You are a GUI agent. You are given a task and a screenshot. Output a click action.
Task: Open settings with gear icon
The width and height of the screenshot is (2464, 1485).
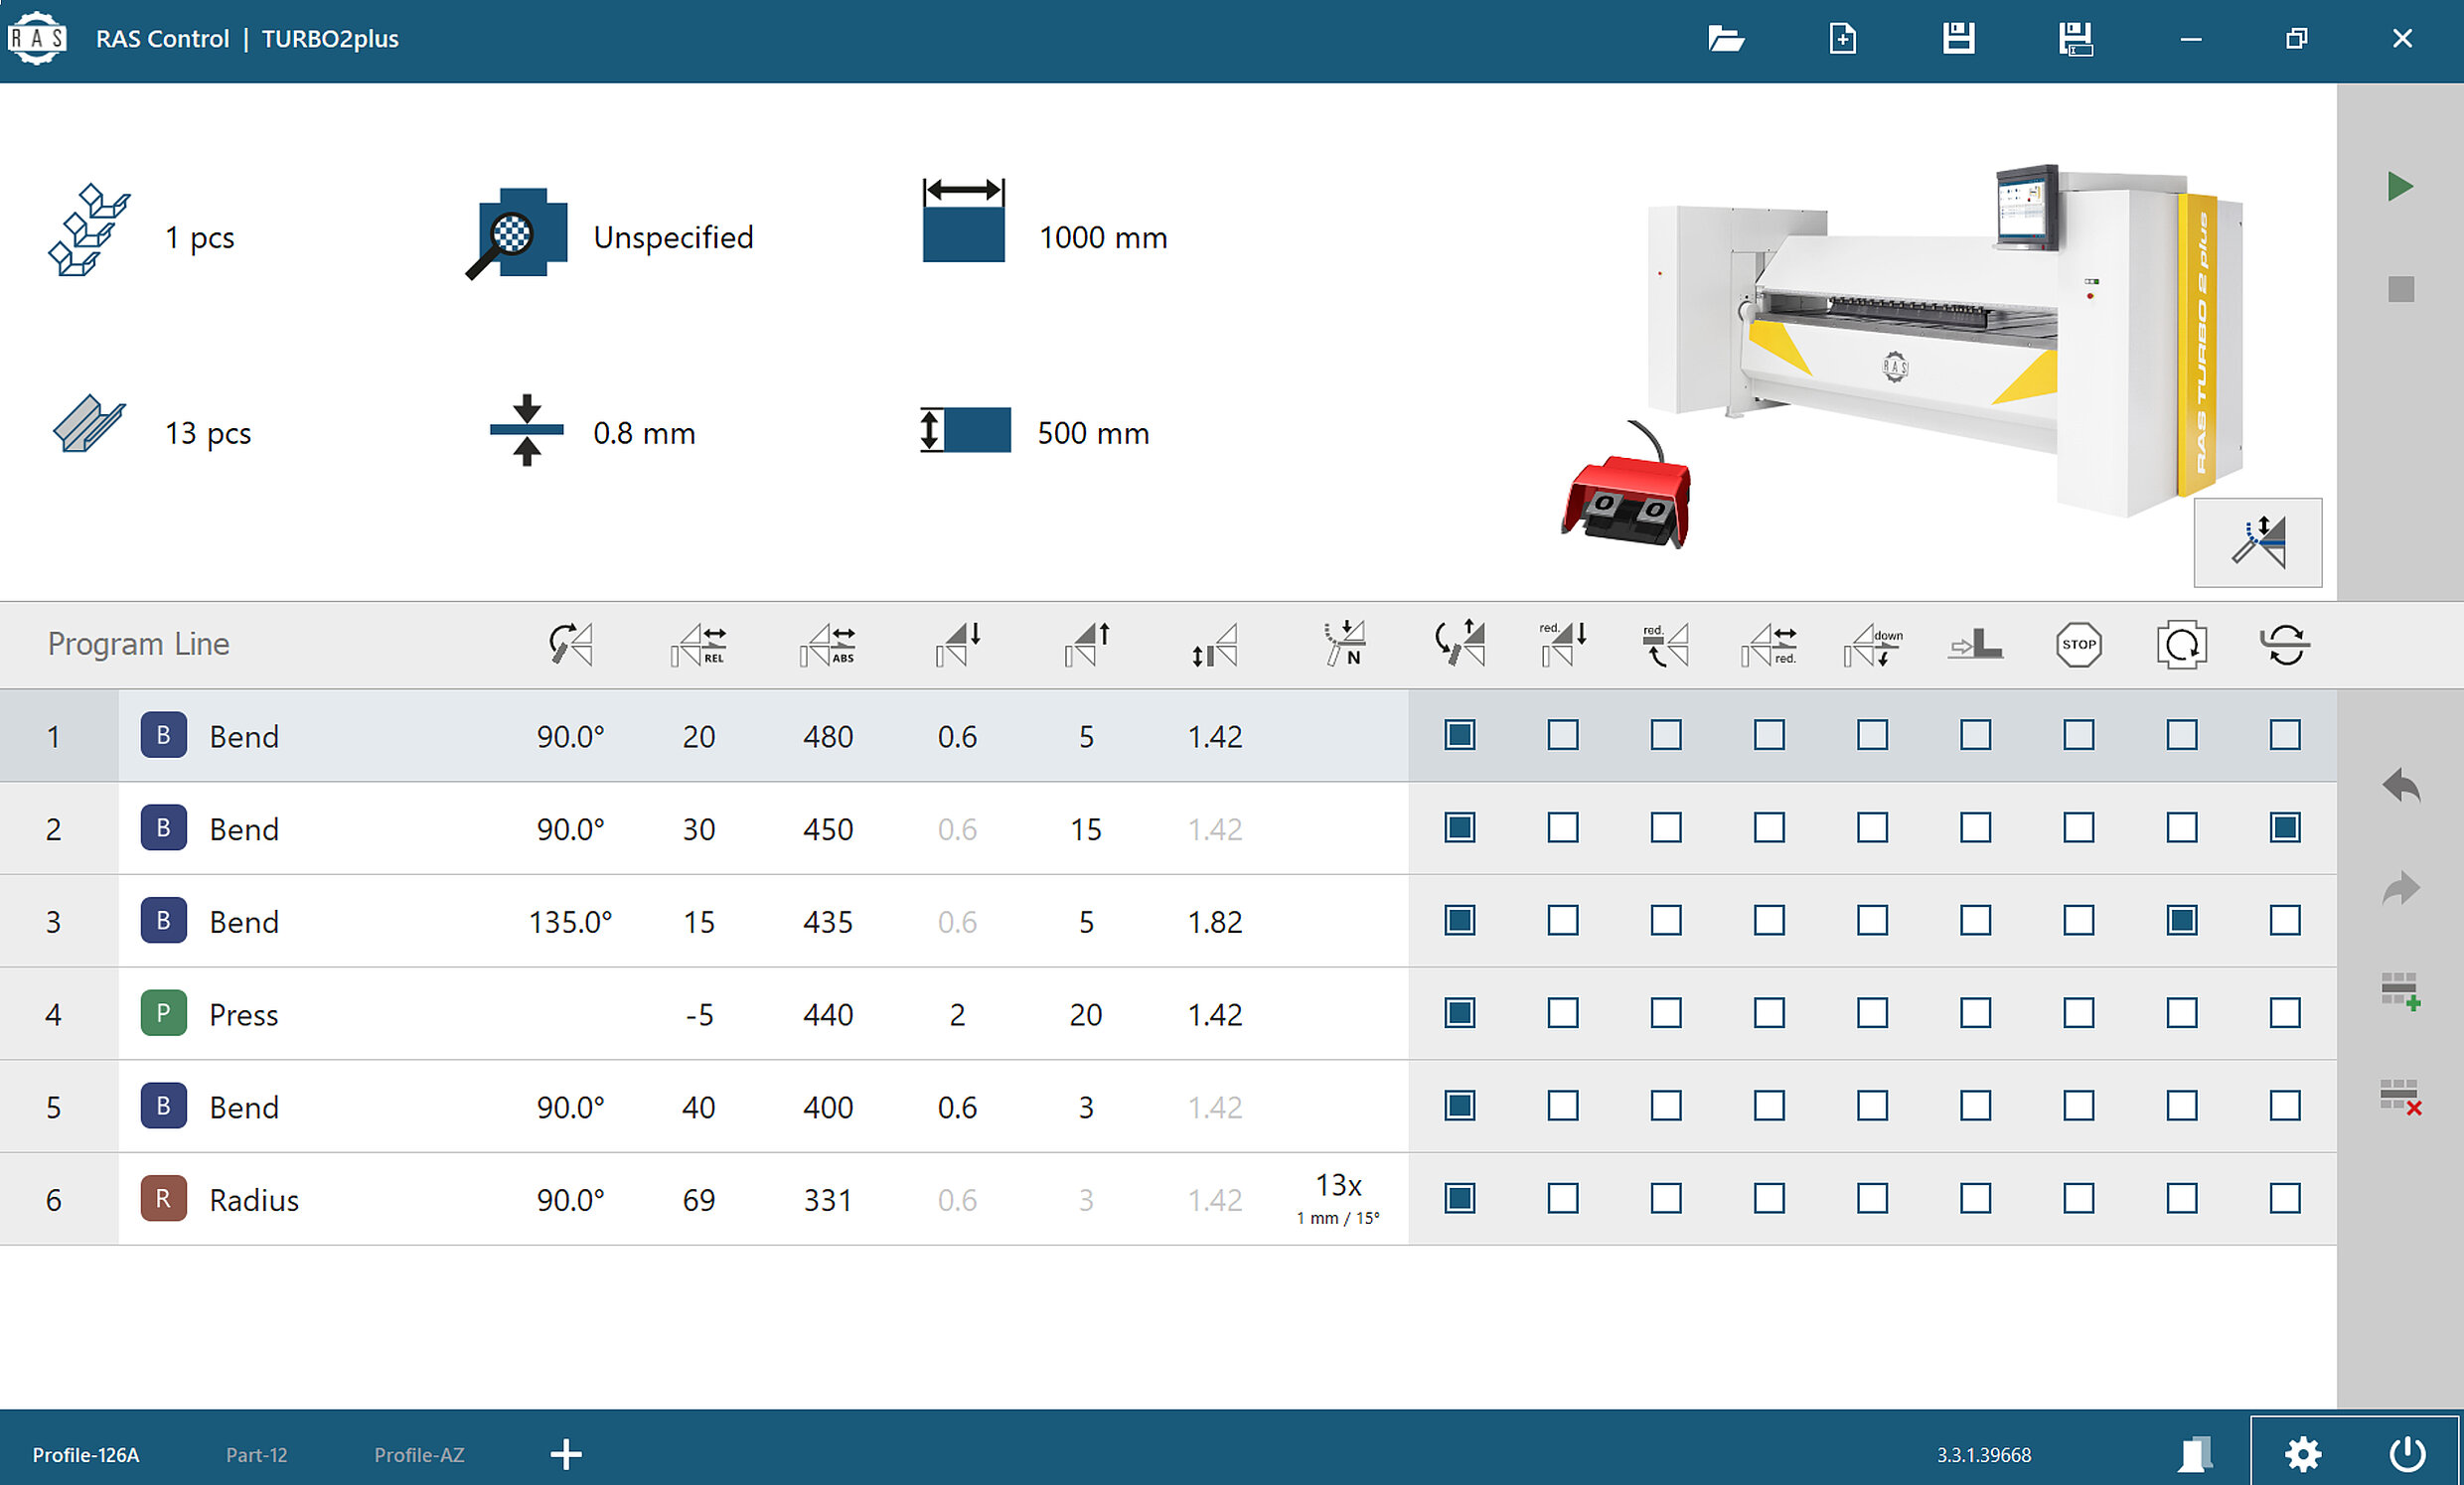[2303, 1454]
